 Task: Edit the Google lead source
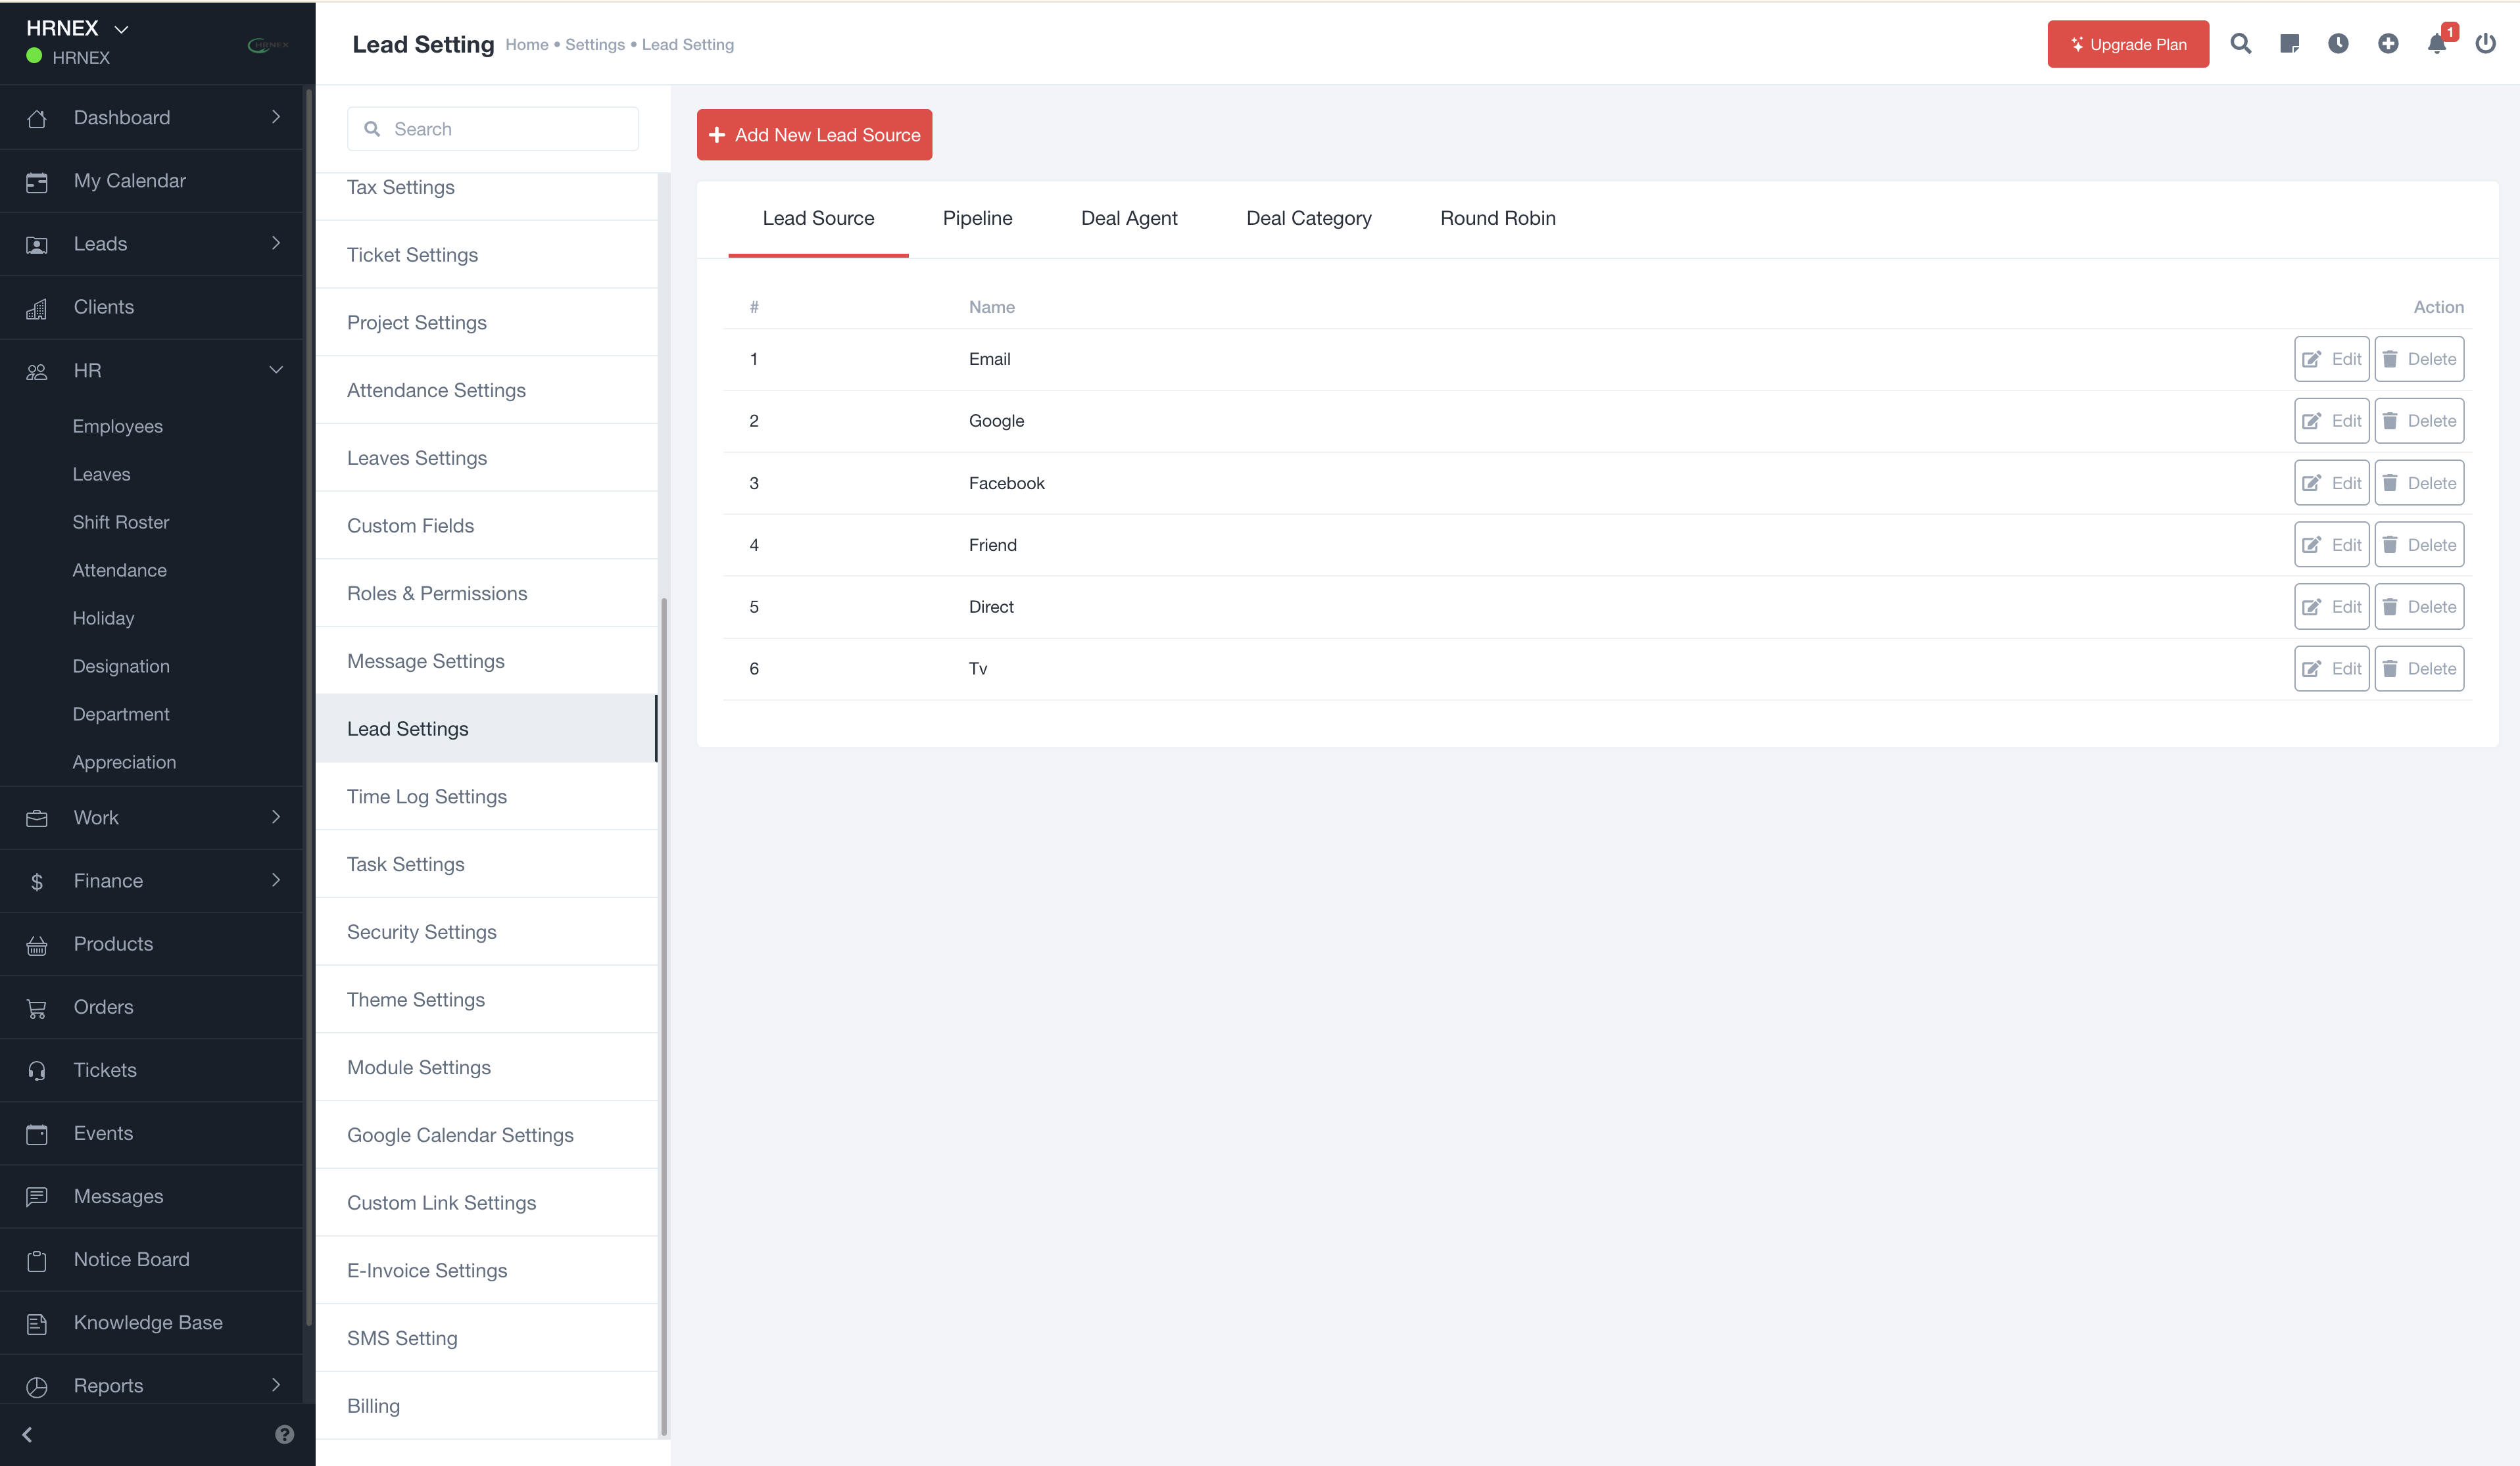tap(2331, 421)
